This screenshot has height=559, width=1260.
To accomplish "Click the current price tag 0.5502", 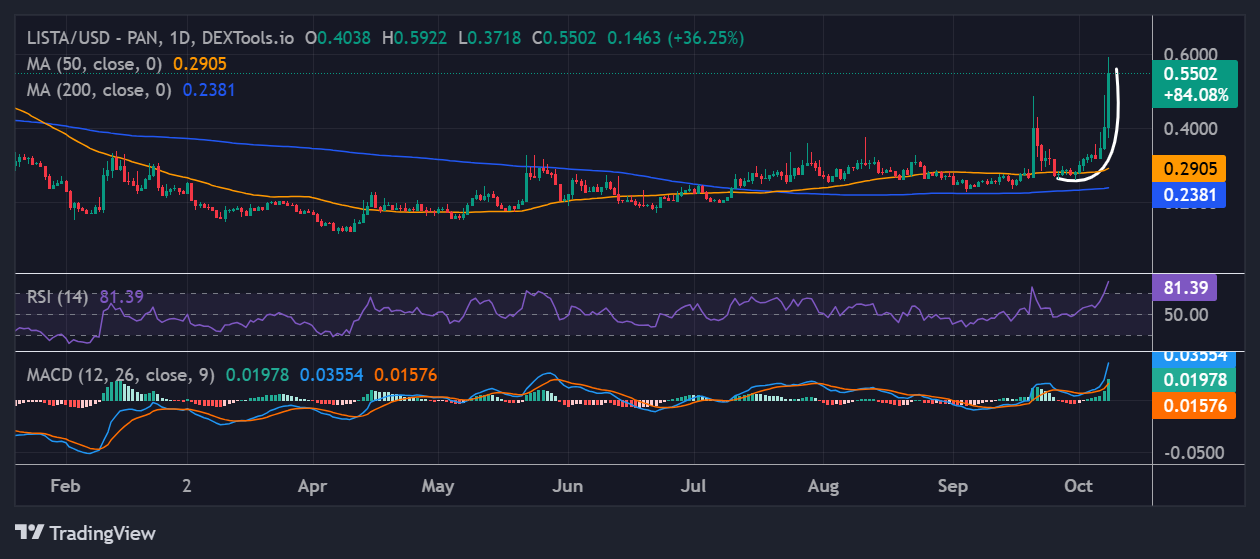I will 1188,73.
